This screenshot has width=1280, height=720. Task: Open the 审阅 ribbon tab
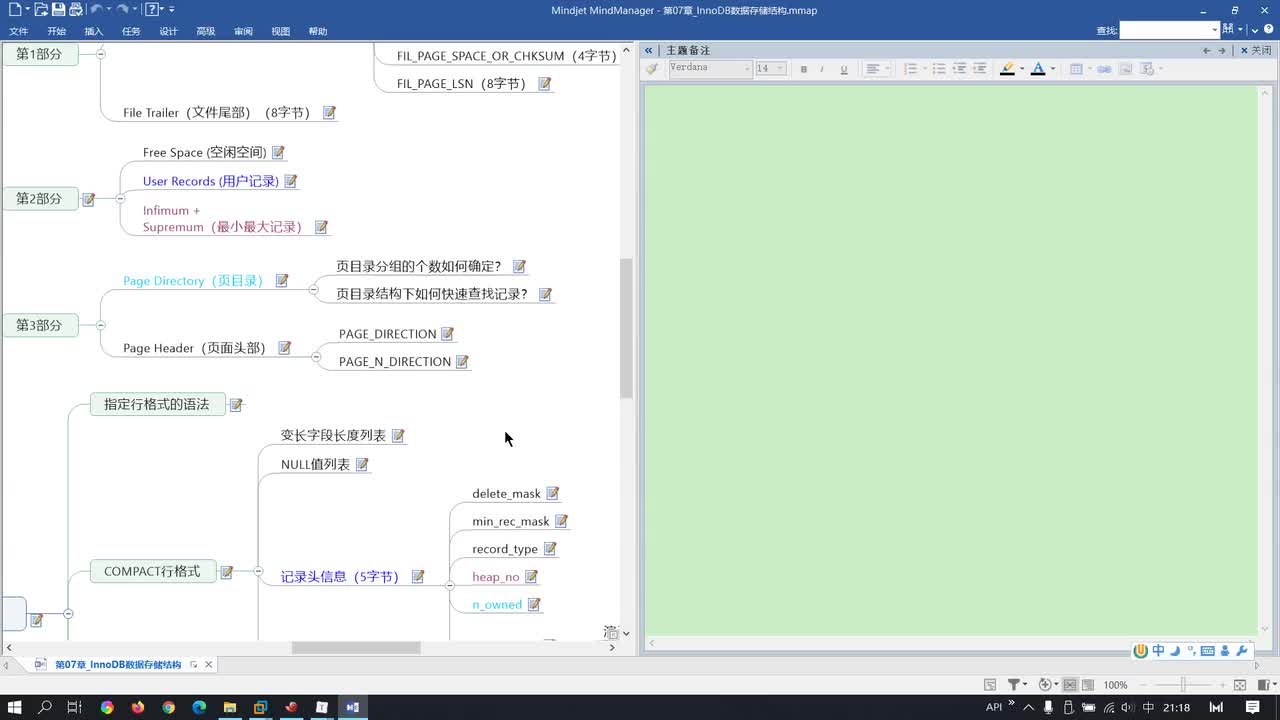pos(243,32)
